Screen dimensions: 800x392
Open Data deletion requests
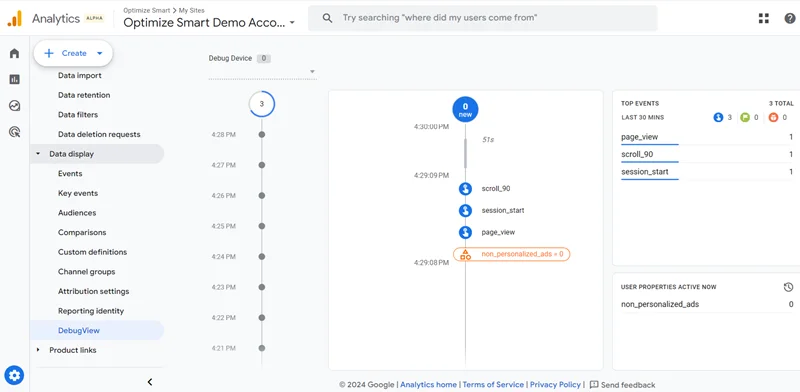[99, 134]
